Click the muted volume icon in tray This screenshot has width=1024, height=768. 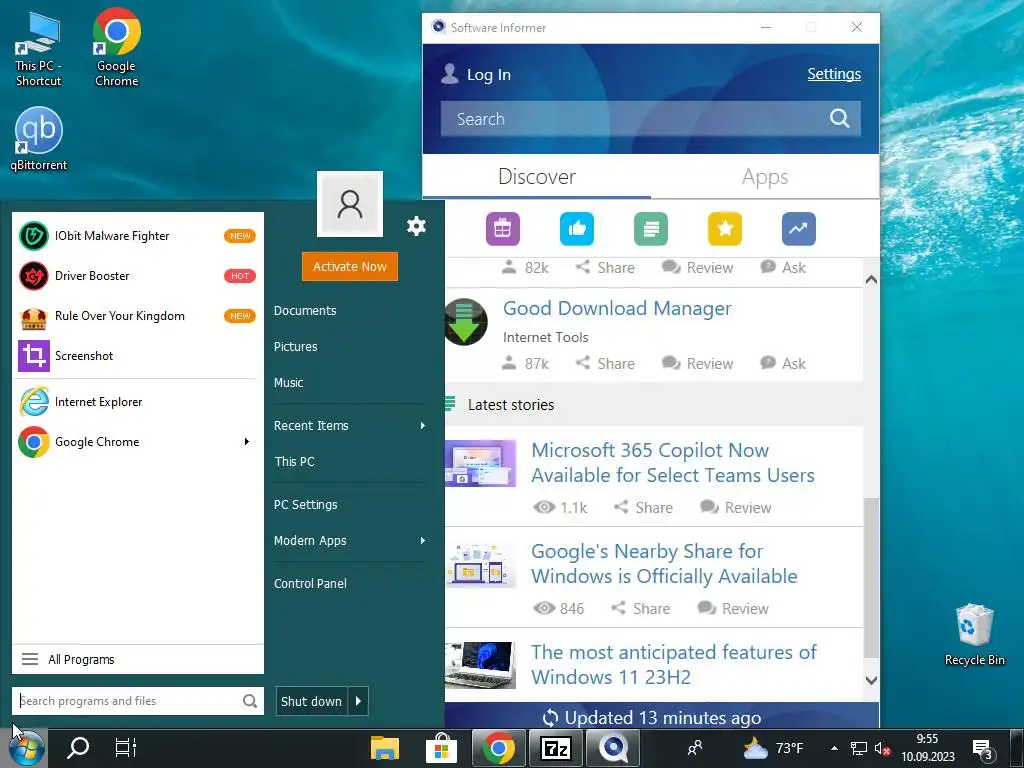[x=882, y=749]
